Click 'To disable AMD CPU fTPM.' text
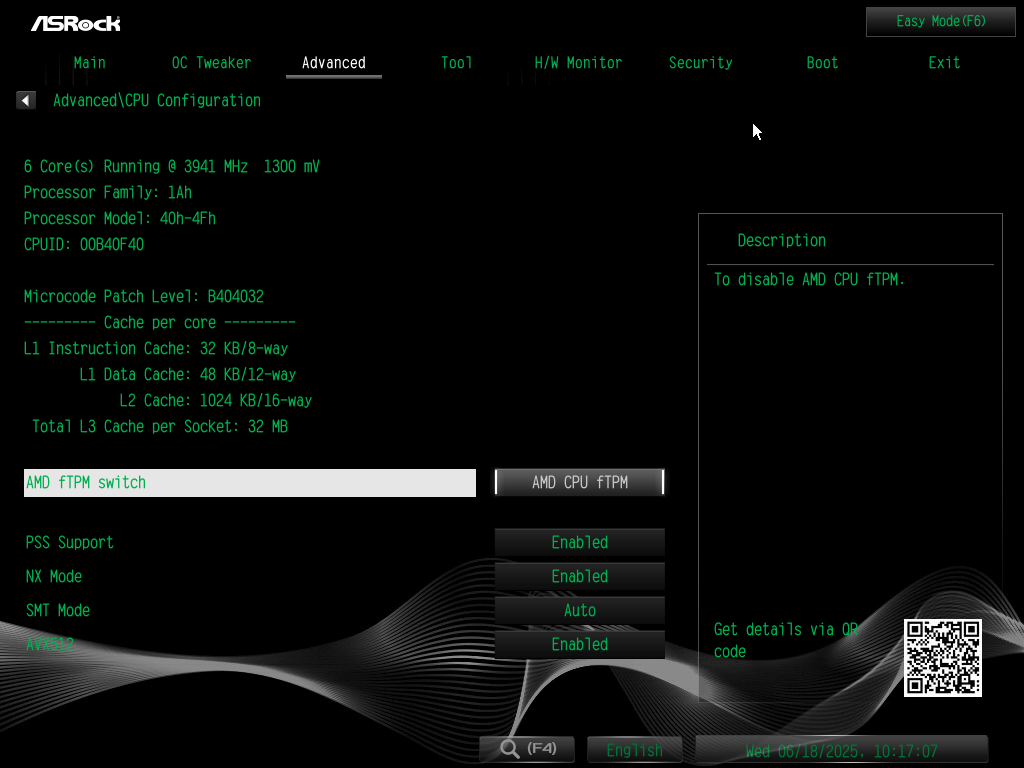The image size is (1024, 768). 809,280
